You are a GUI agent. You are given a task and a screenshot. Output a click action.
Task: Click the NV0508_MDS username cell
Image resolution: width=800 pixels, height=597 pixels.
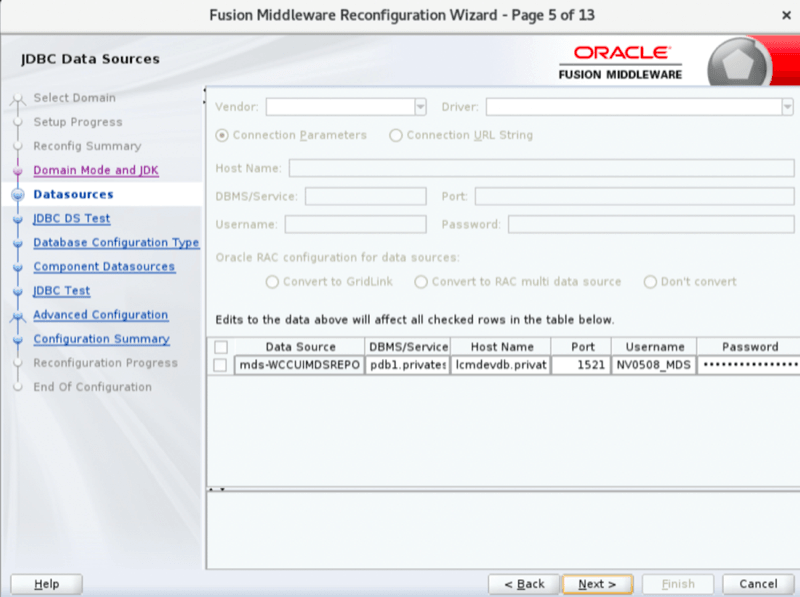click(655, 365)
